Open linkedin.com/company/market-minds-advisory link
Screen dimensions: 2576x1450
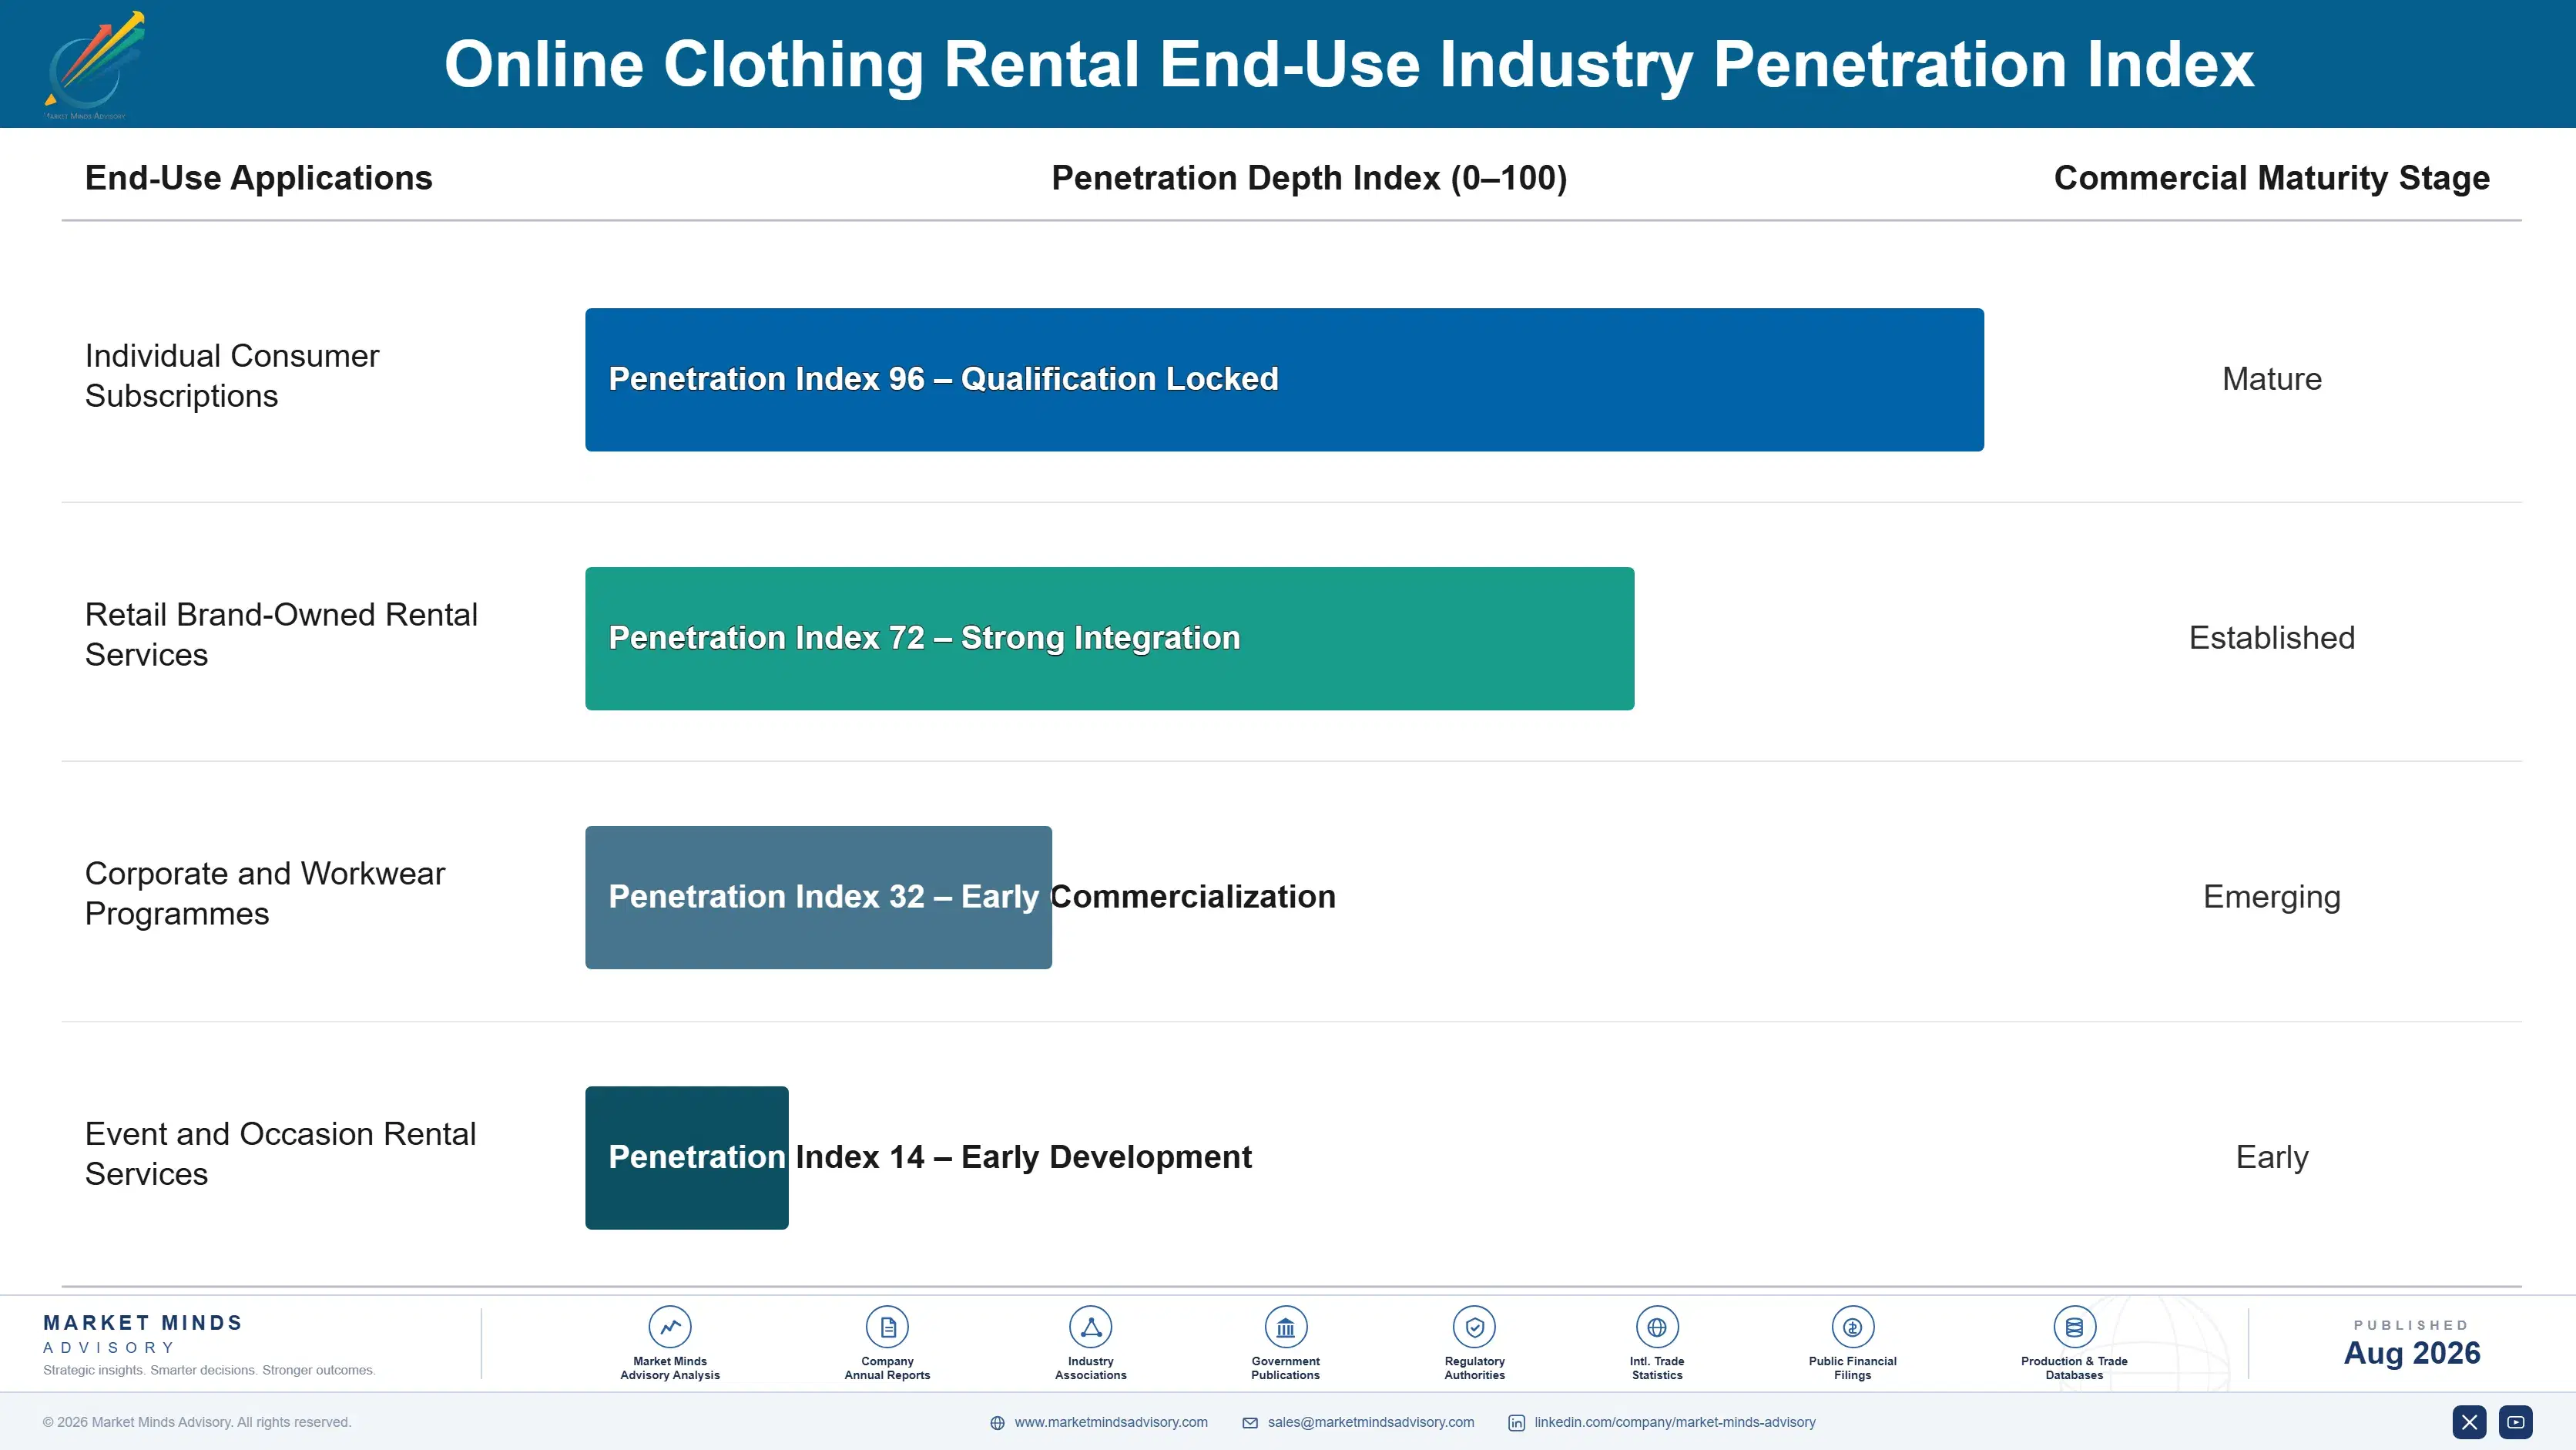(1675, 1422)
